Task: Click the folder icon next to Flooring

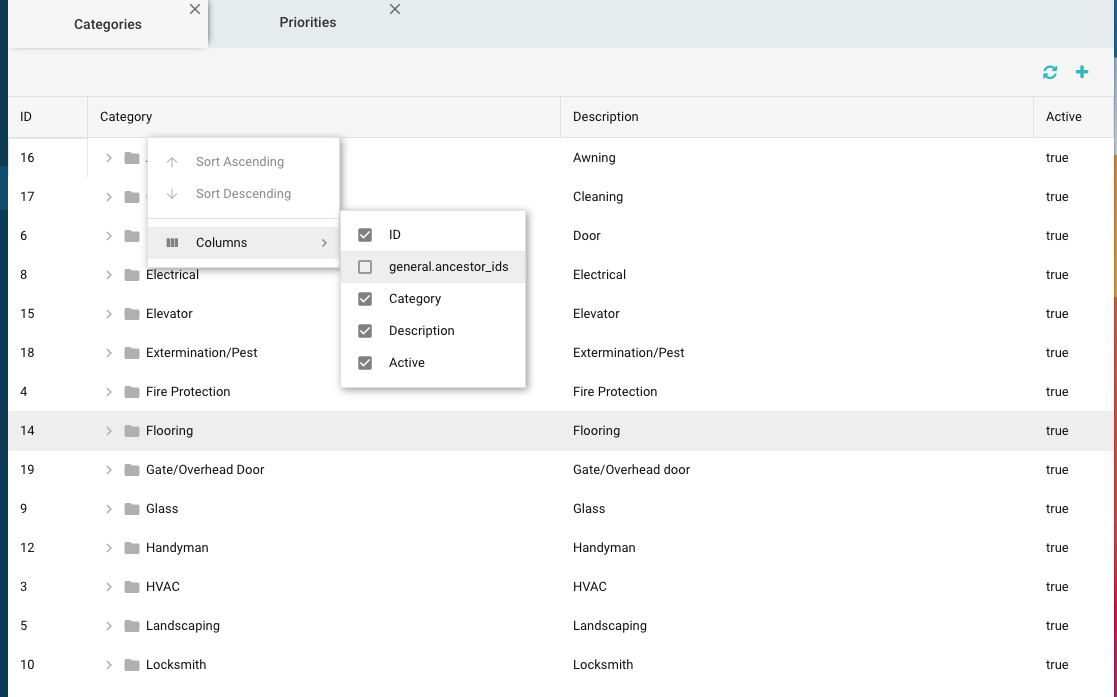Action: [x=132, y=431]
